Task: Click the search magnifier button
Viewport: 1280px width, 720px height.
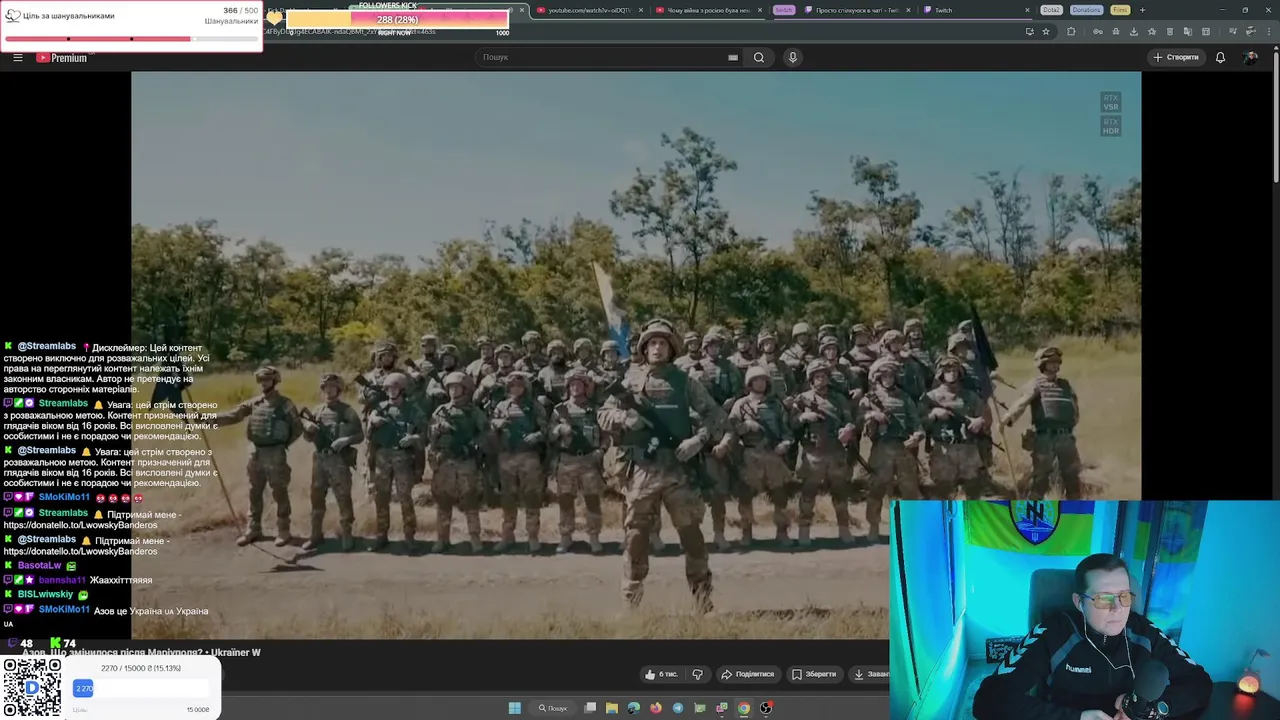Action: (x=759, y=57)
